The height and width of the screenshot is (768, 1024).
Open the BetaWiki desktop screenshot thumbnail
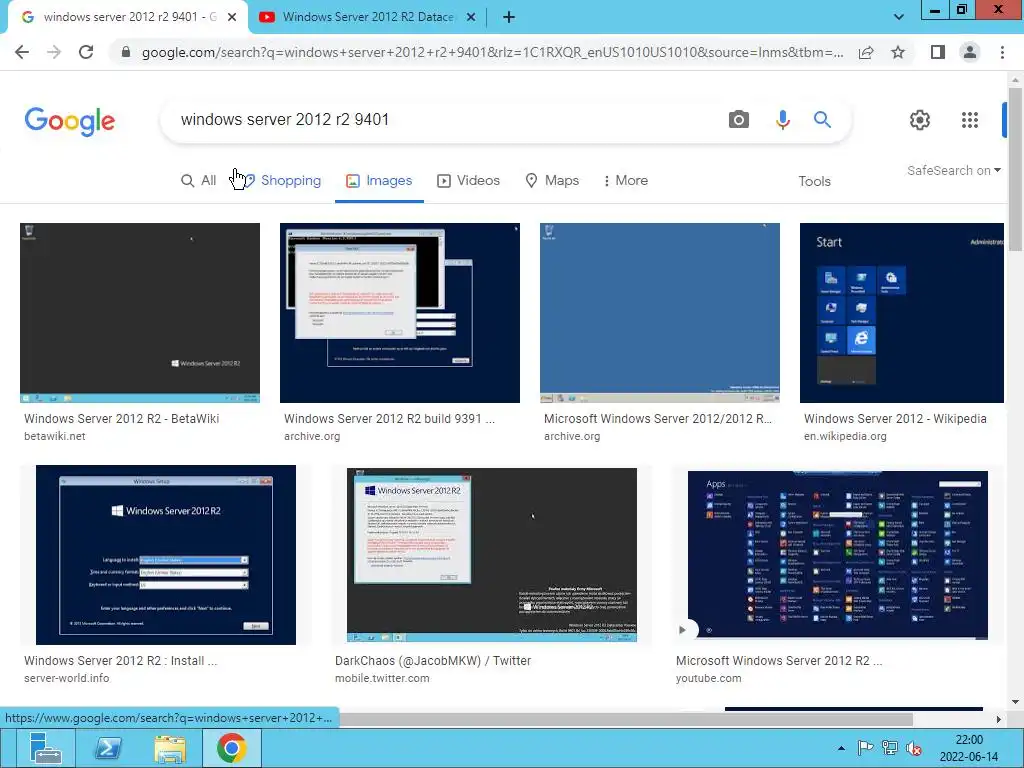coord(140,313)
